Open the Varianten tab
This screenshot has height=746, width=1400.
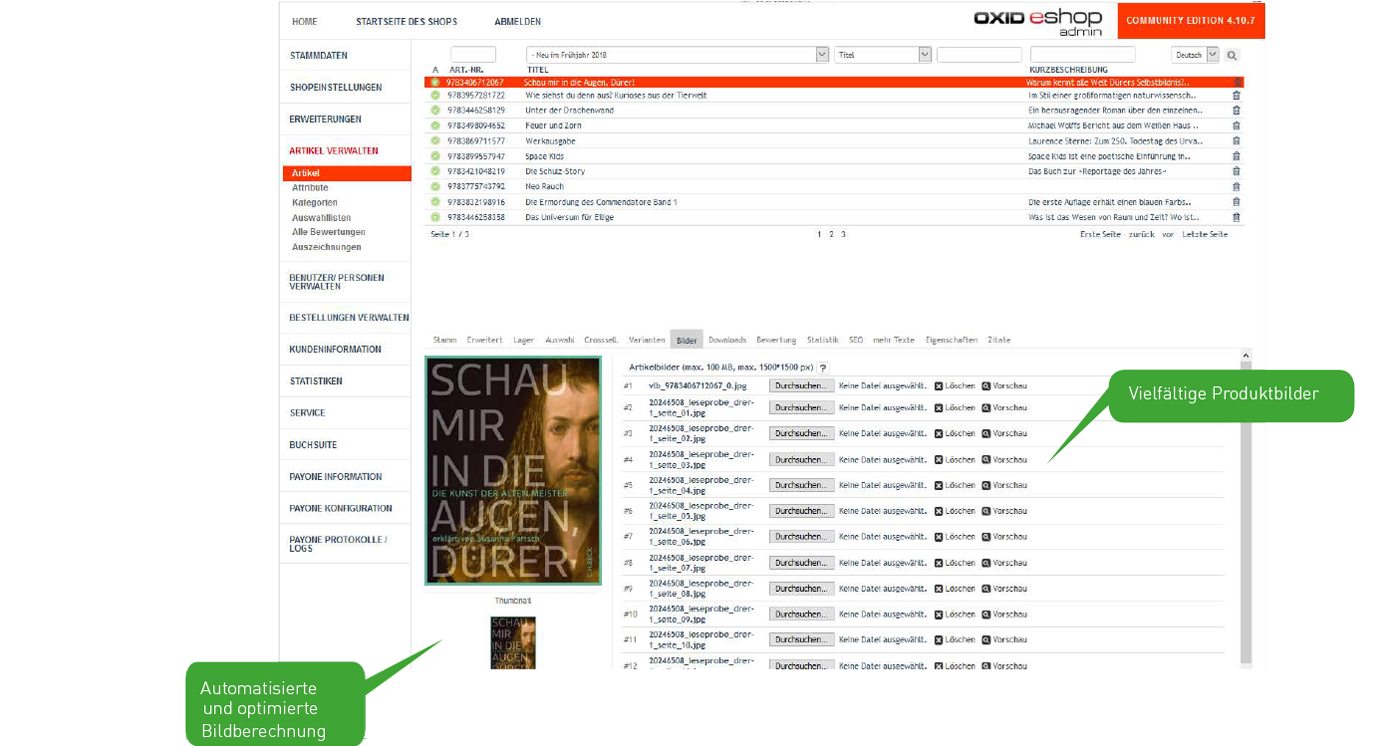(647, 340)
